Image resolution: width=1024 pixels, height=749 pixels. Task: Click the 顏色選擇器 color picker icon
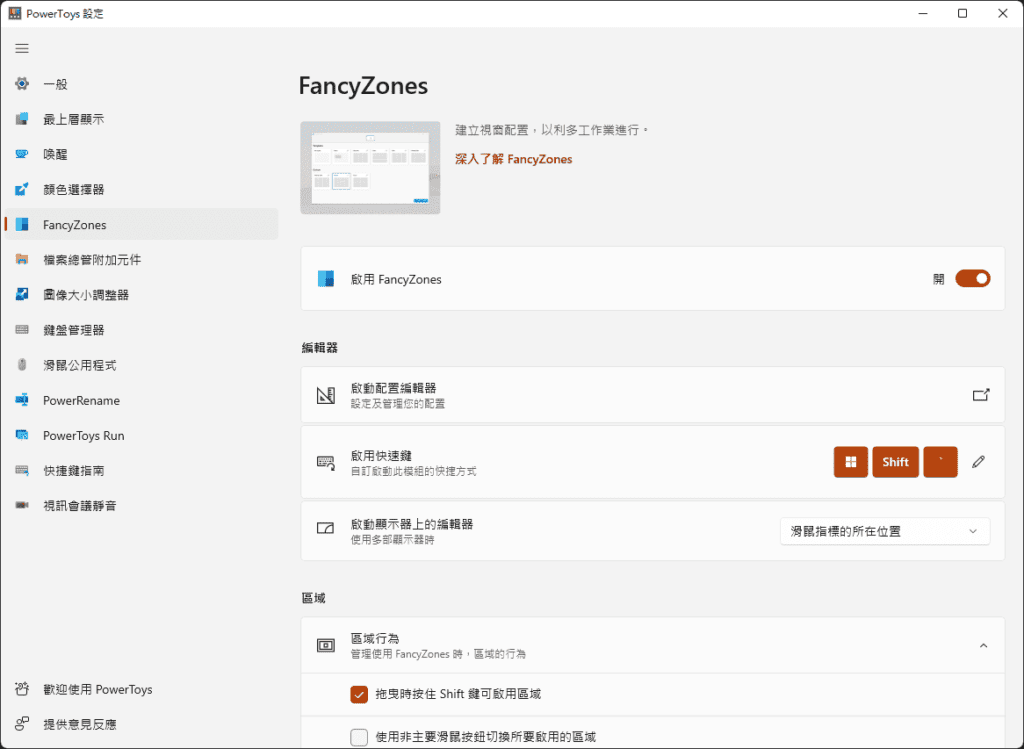(x=22, y=190)
